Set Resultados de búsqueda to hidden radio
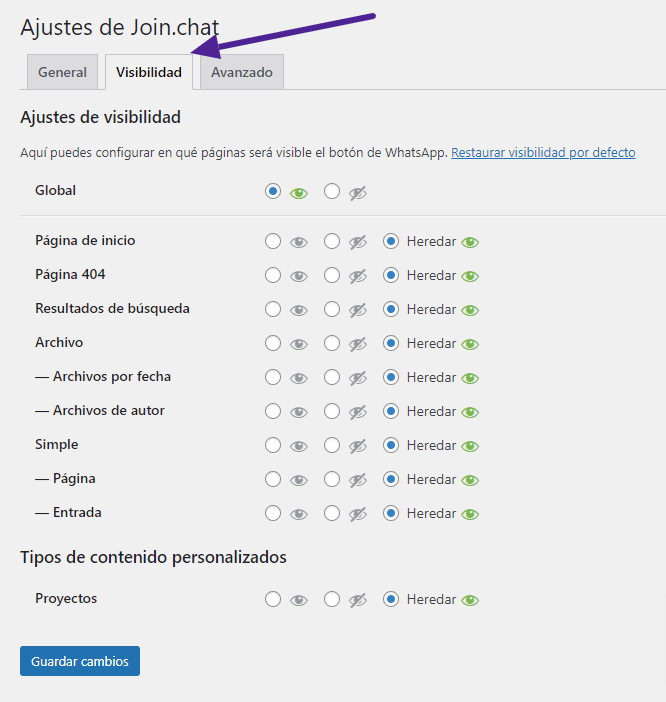 tap(332, 309)
